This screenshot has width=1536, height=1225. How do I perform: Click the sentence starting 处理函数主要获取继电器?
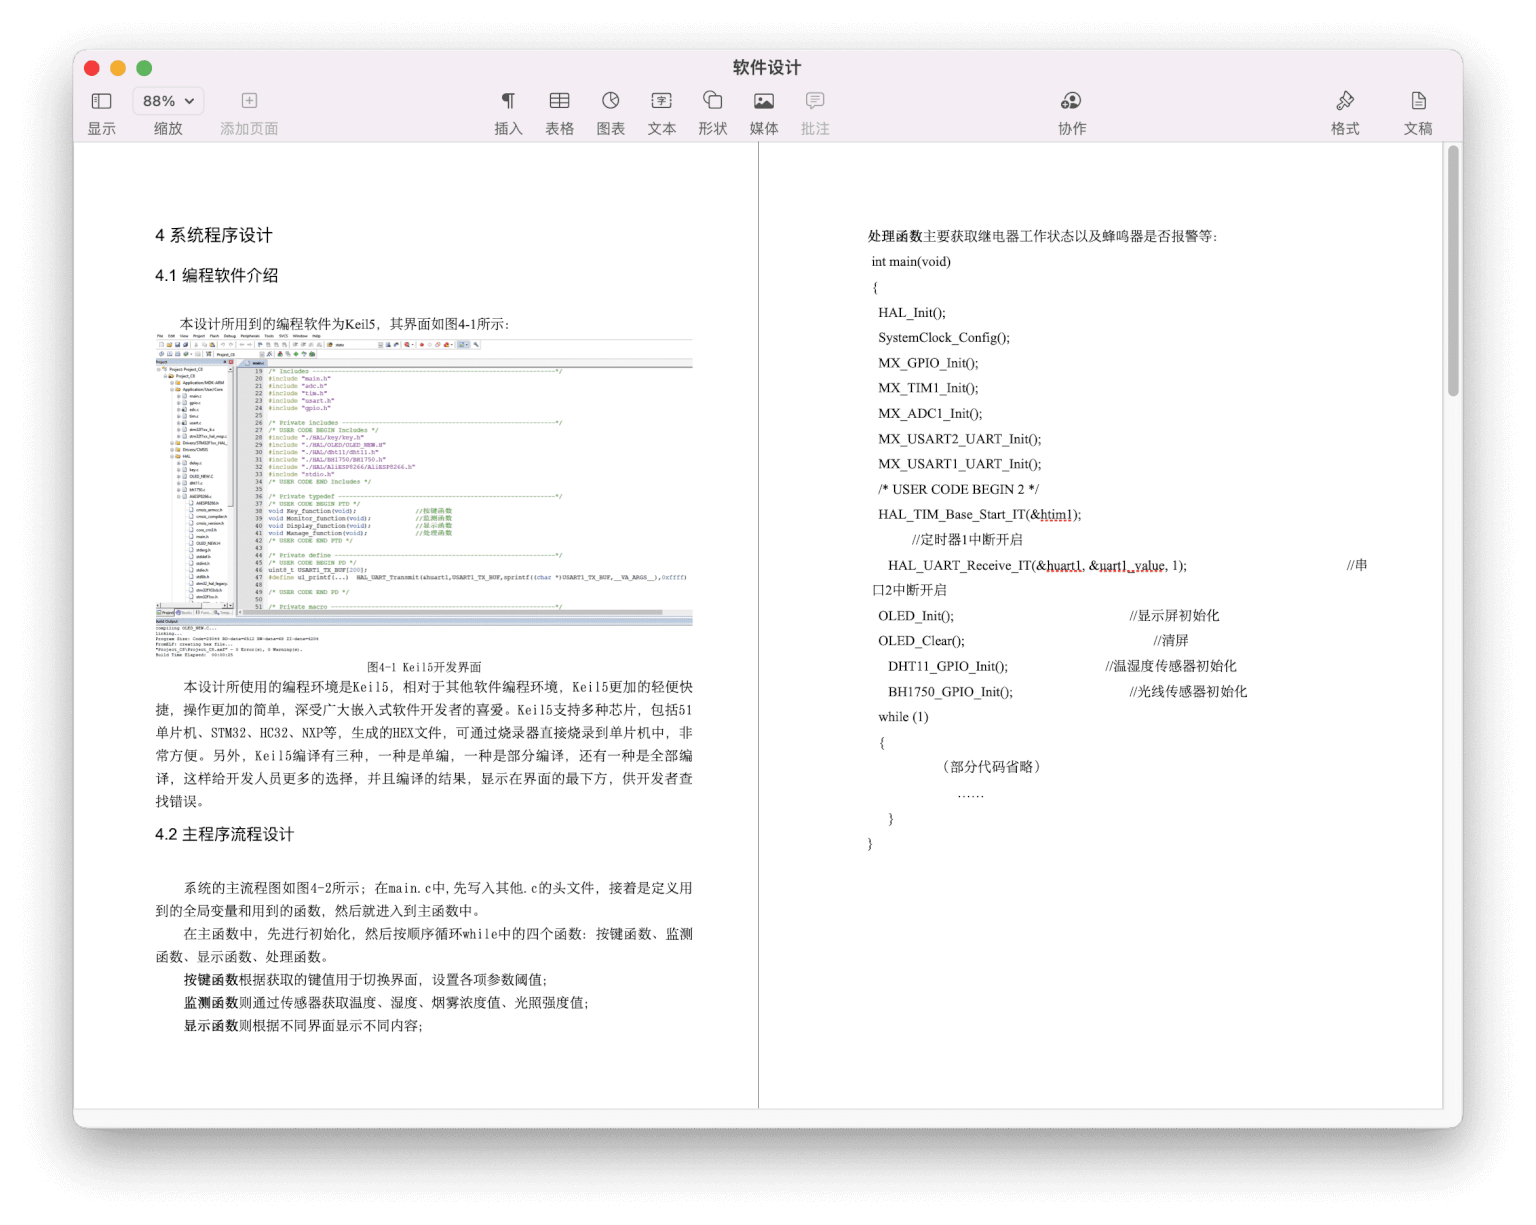1043,237
